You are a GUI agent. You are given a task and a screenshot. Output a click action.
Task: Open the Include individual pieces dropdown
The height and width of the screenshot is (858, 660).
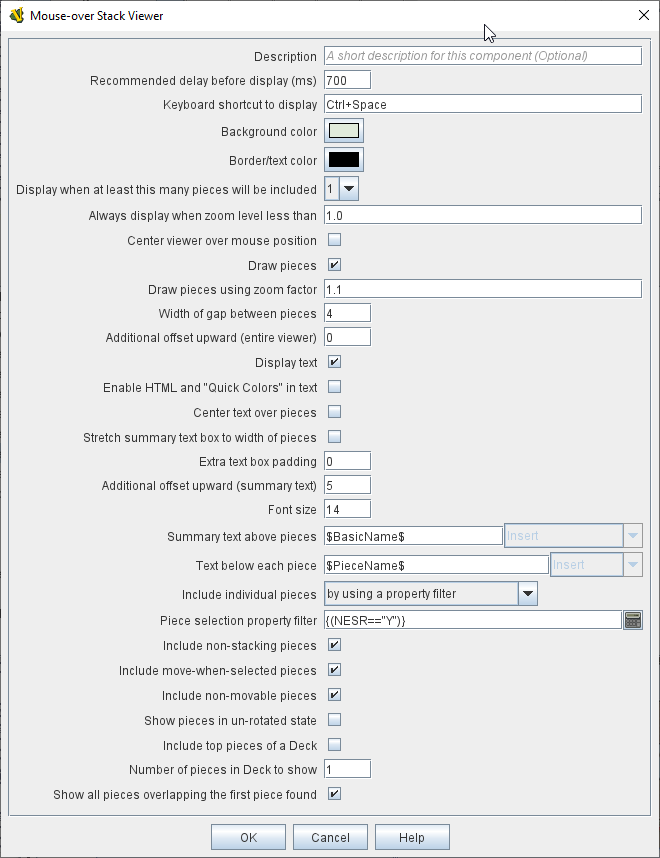click(431, 594)
